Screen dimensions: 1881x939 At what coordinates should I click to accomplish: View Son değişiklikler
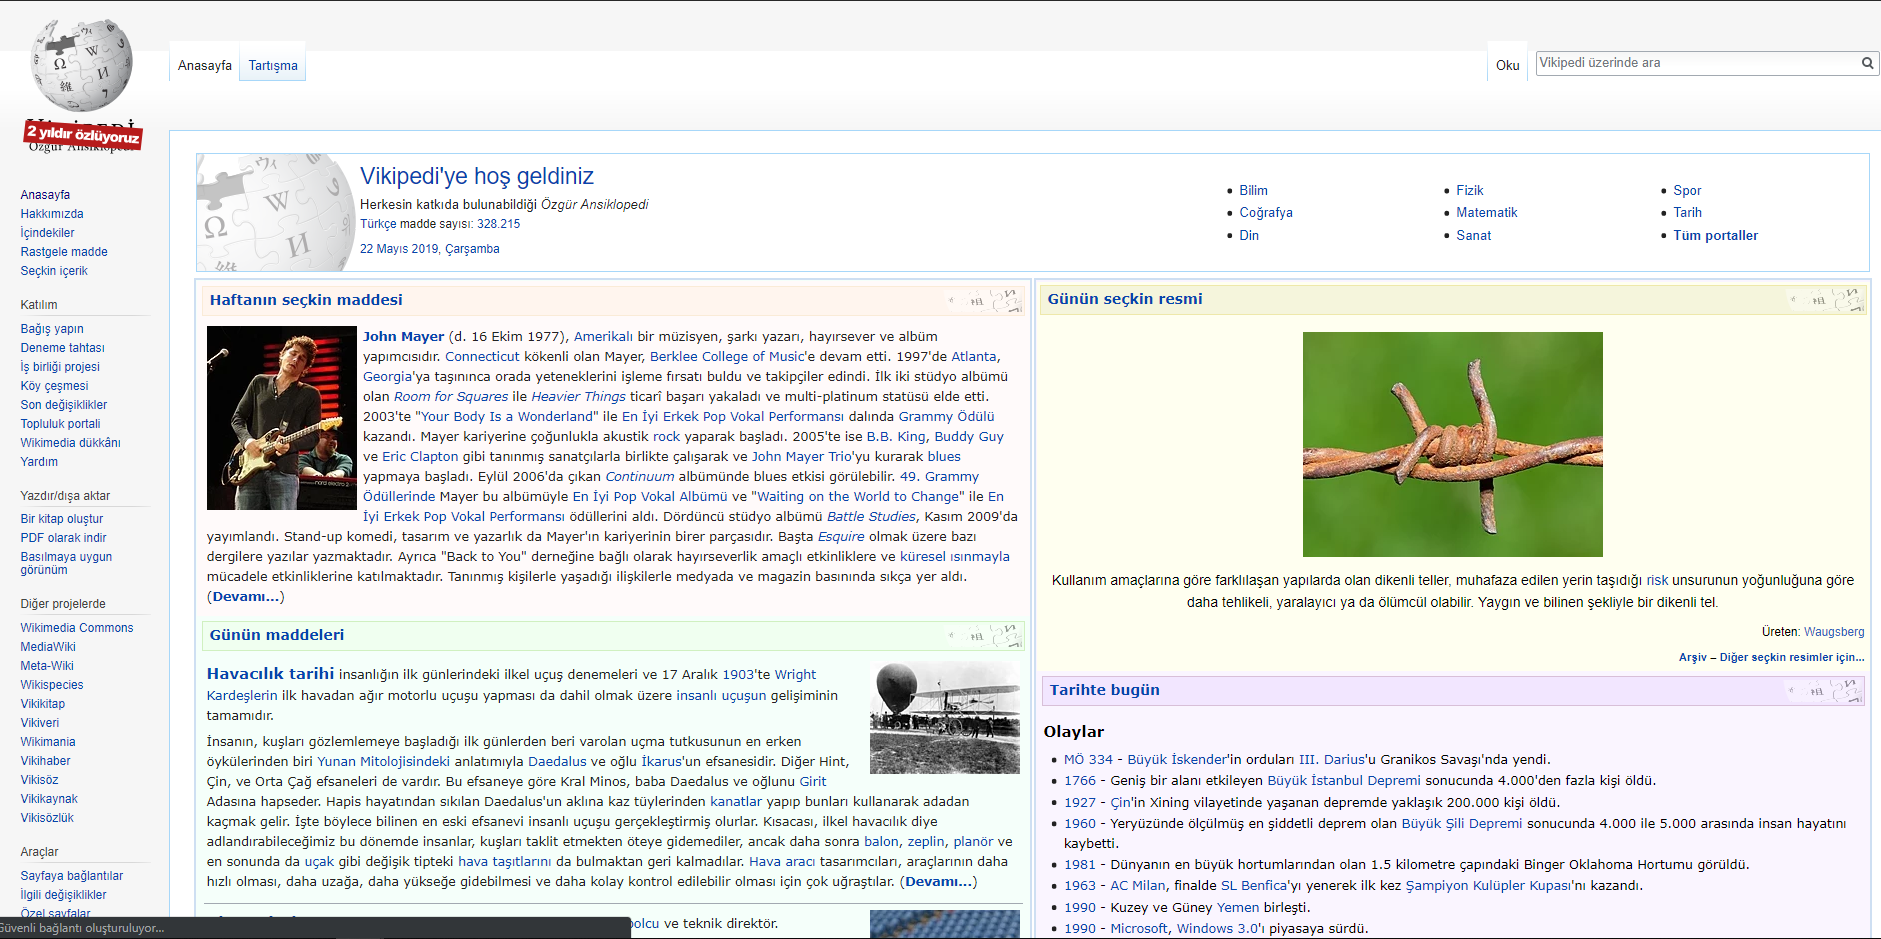64,405
